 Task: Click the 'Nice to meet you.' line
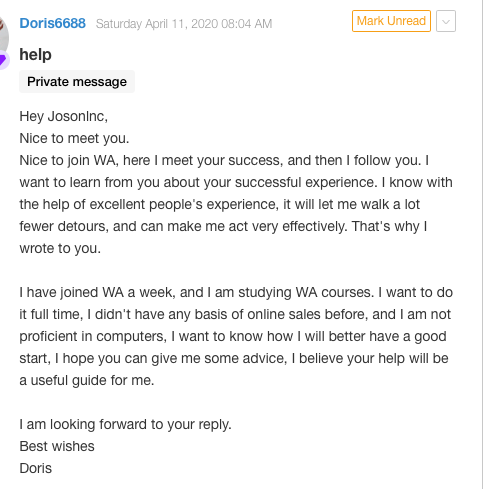[x=74, y=139]
